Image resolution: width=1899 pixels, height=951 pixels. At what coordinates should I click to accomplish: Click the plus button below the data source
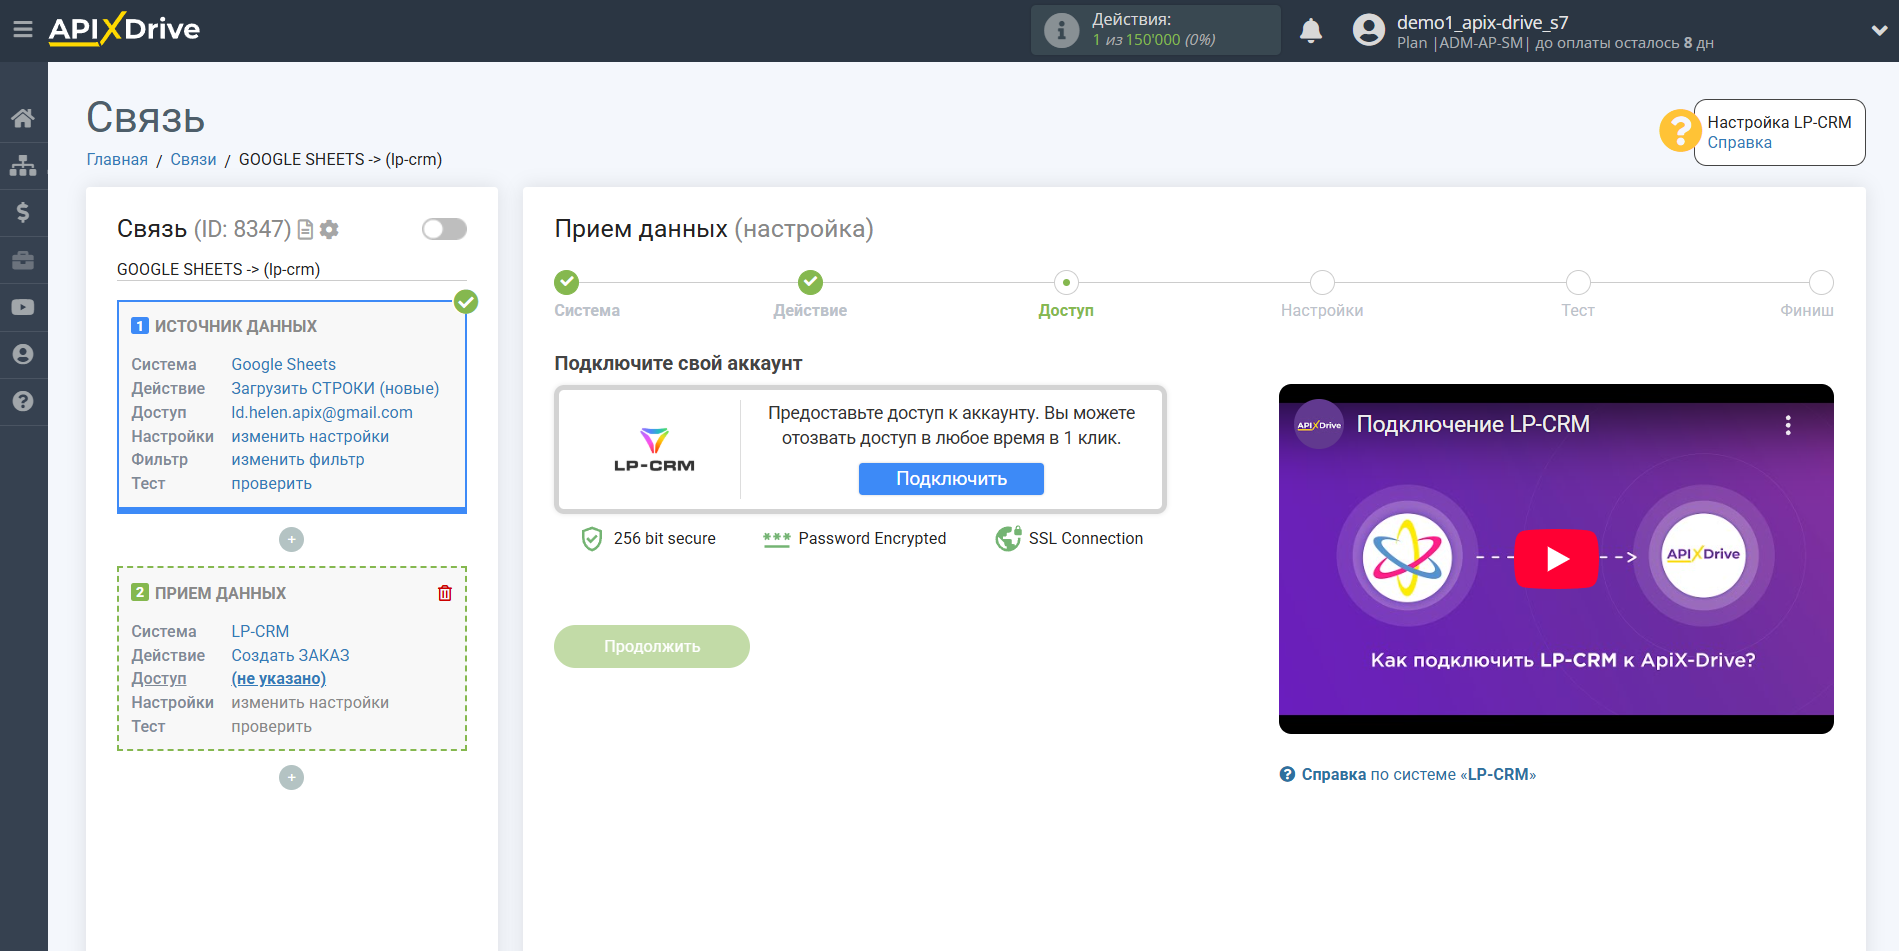291,540
